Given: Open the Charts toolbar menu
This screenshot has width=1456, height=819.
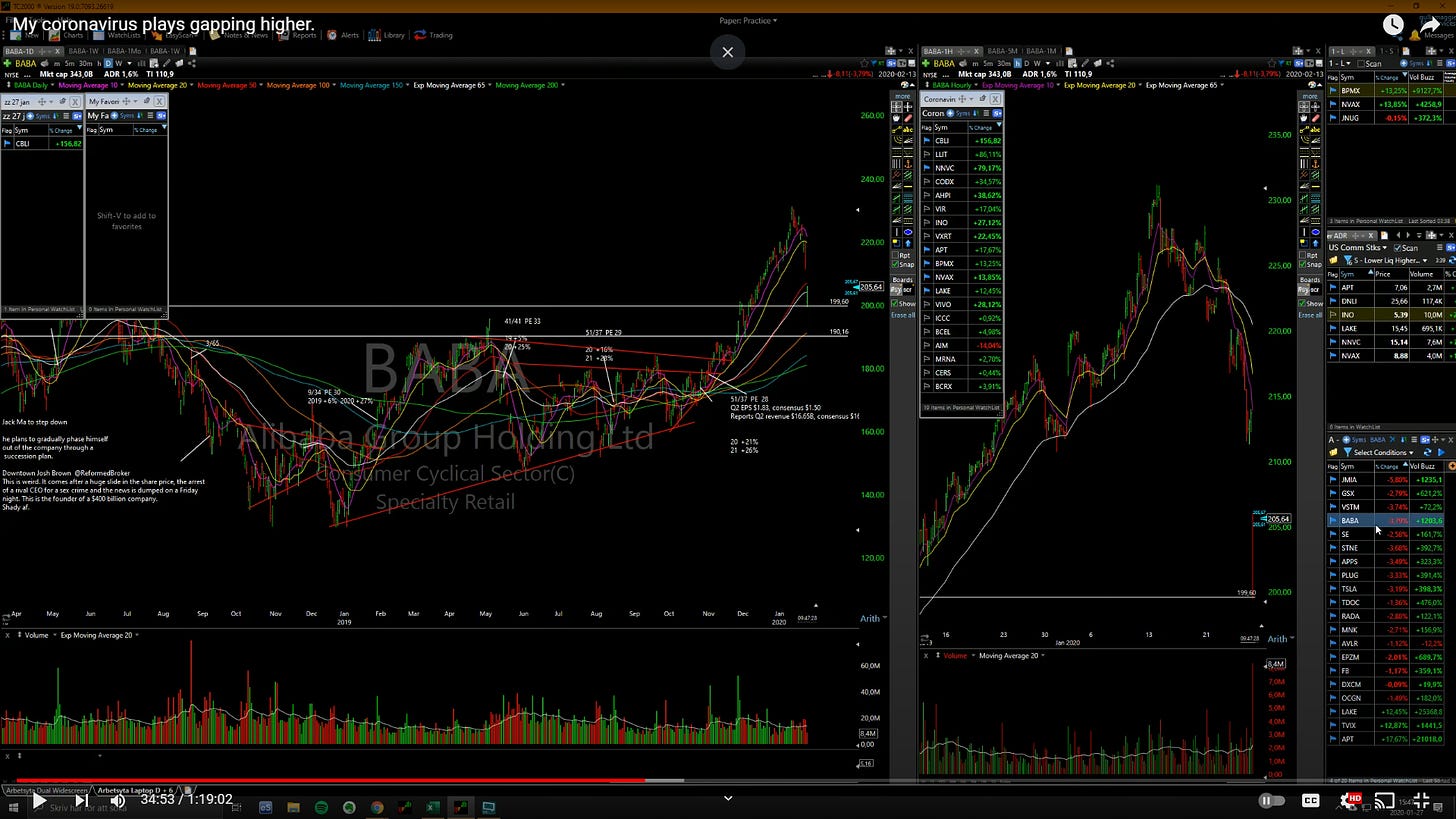Looking at the screenshot, I should (65, 35).
